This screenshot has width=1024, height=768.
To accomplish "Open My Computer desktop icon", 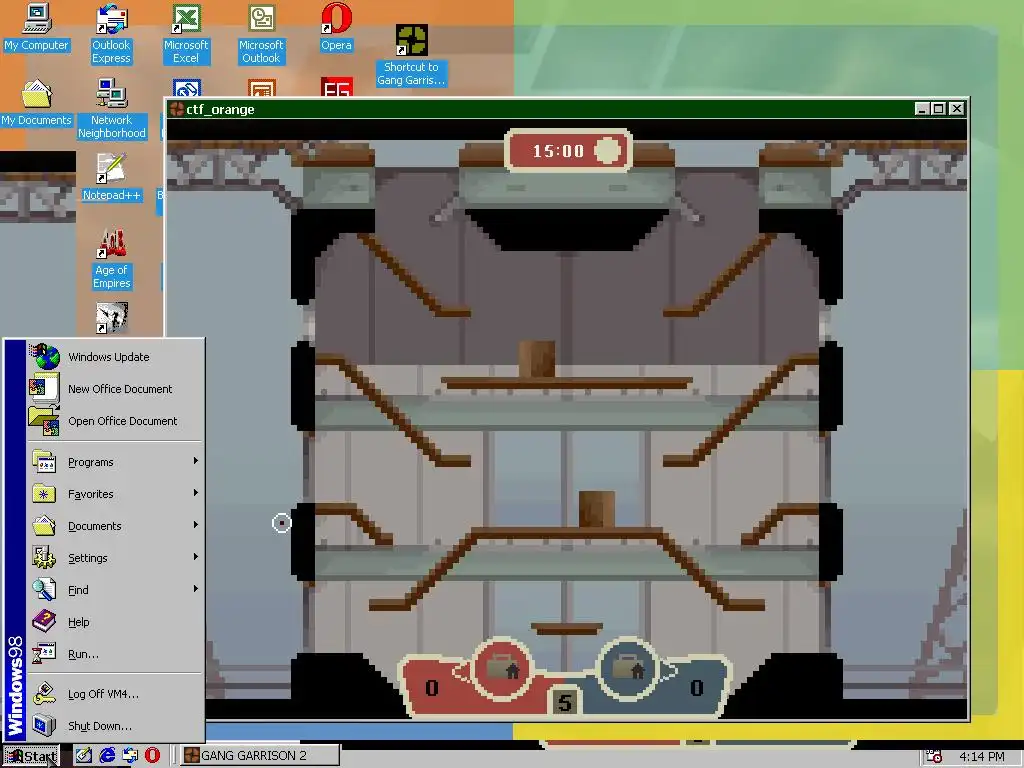I will (37, 27).
